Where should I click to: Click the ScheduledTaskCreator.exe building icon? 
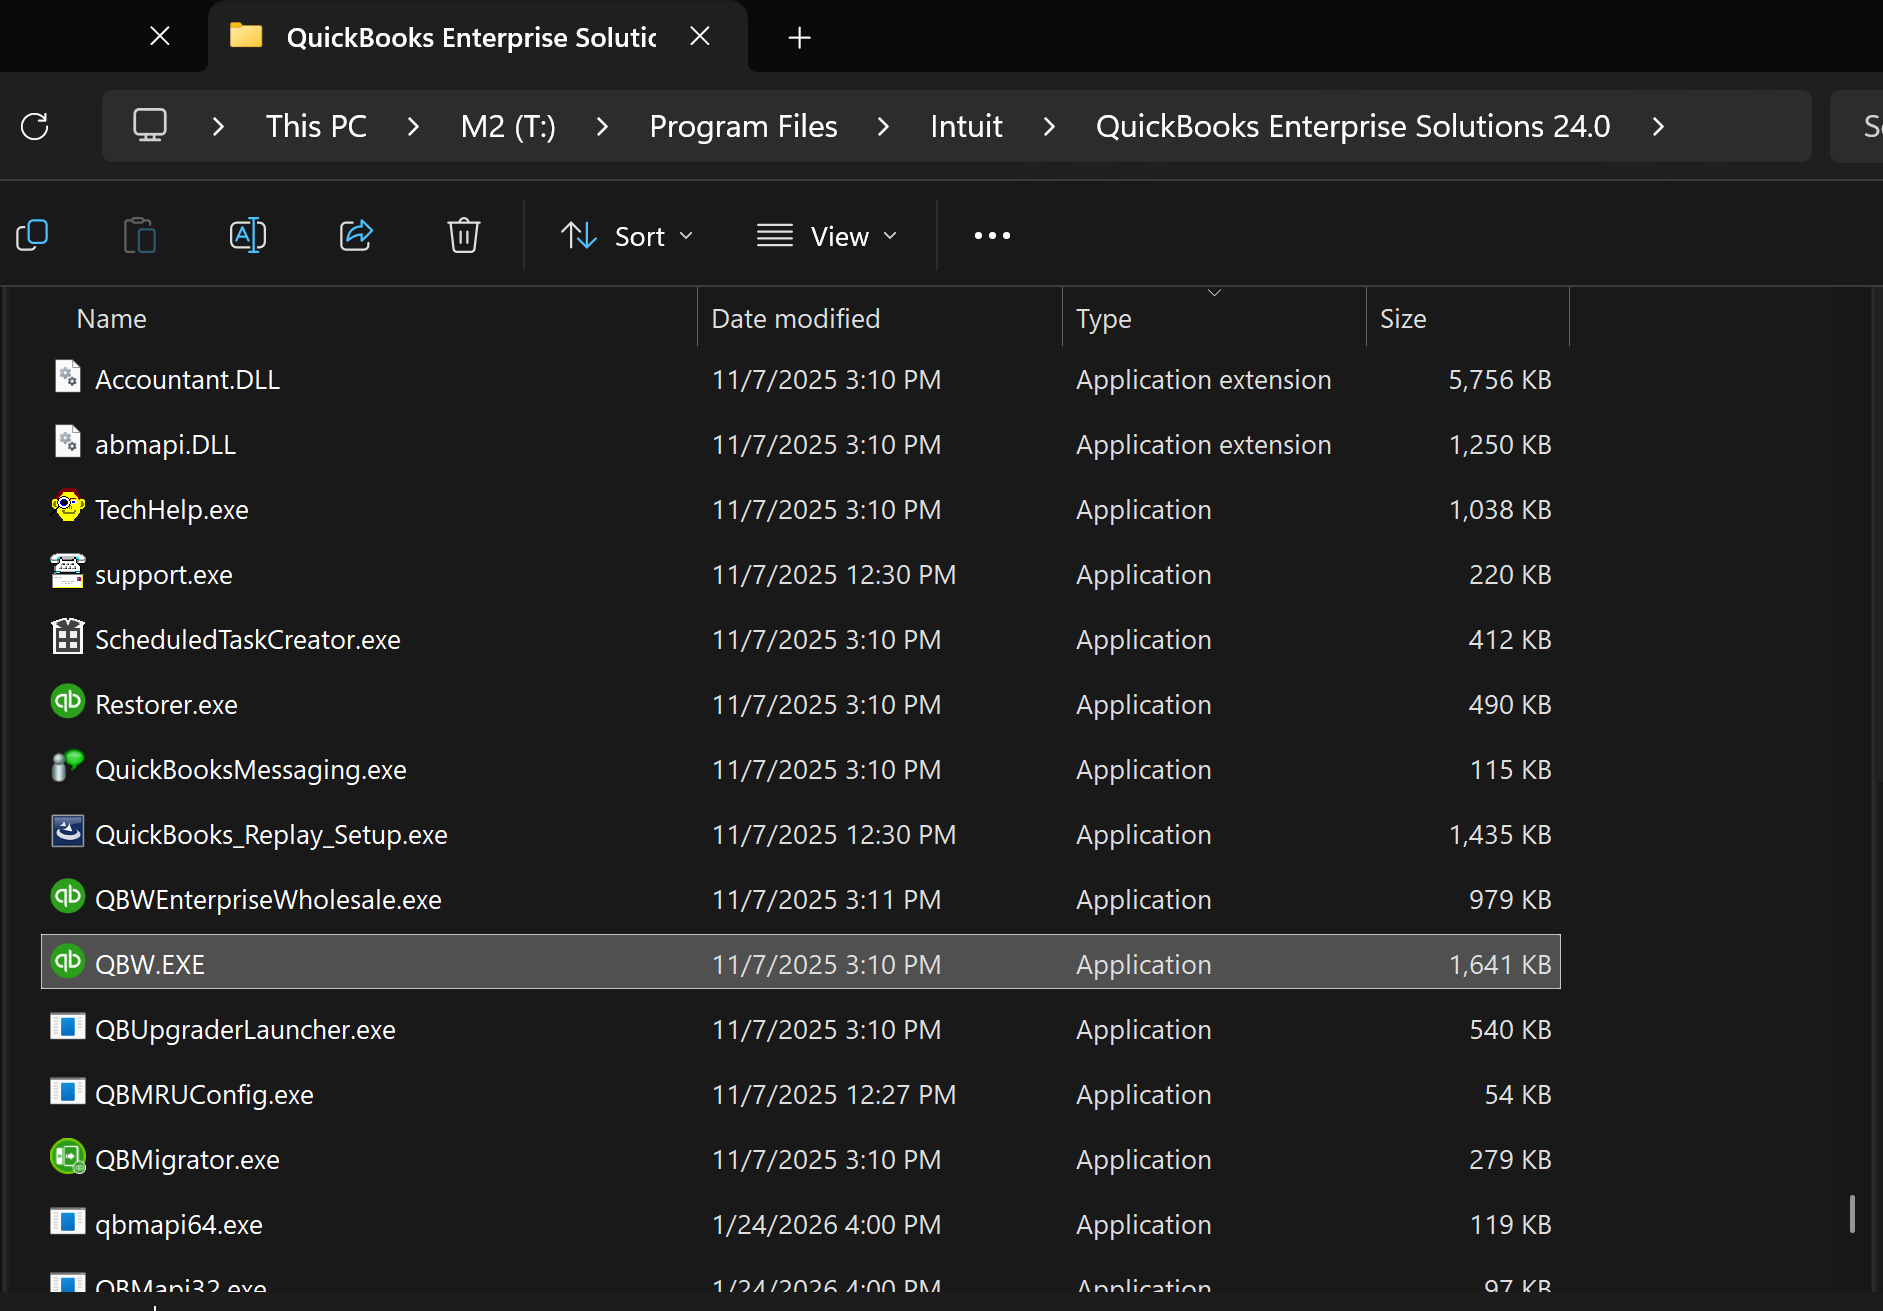68,637
